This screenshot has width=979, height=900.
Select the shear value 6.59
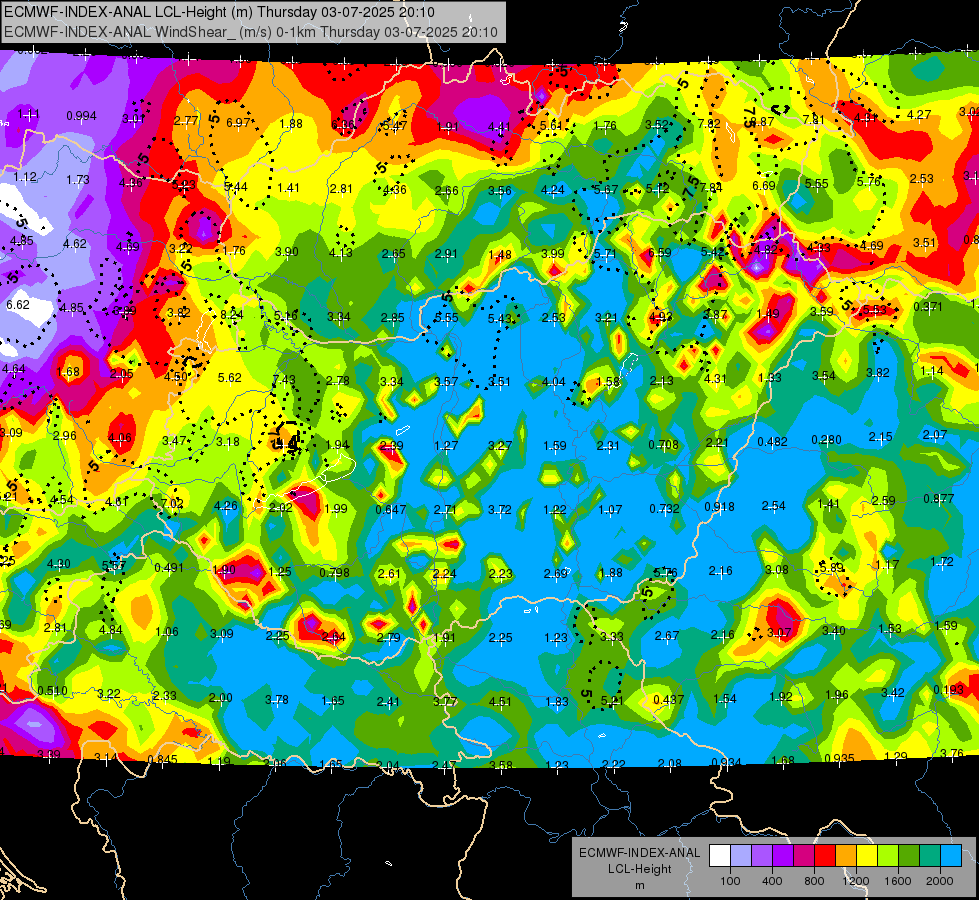coord(659,252)
